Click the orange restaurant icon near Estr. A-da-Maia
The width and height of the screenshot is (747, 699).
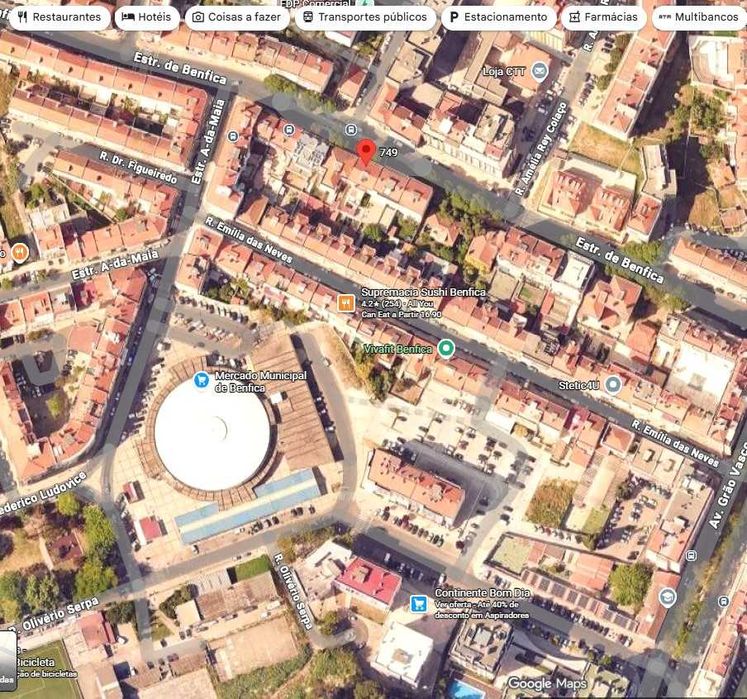click(19, 252)
